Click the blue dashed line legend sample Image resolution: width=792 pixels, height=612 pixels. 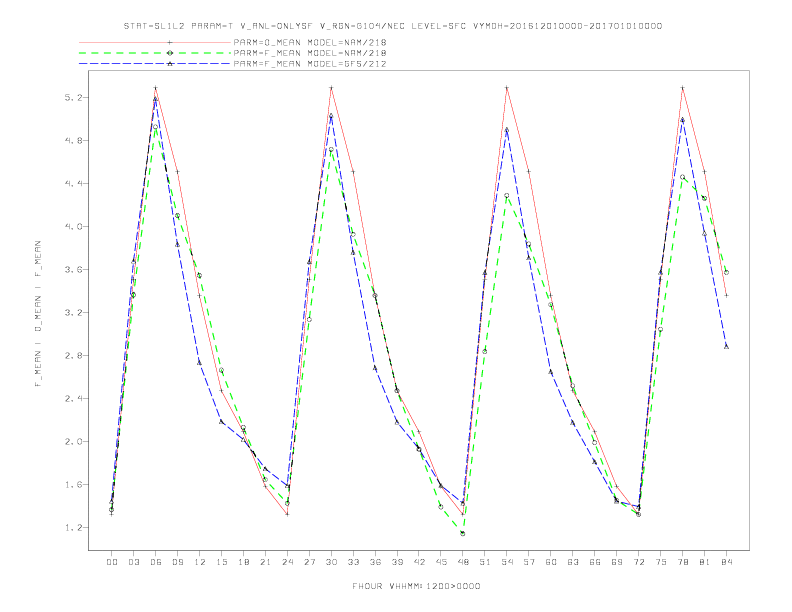pyautogui.click(x=155, y=64)
